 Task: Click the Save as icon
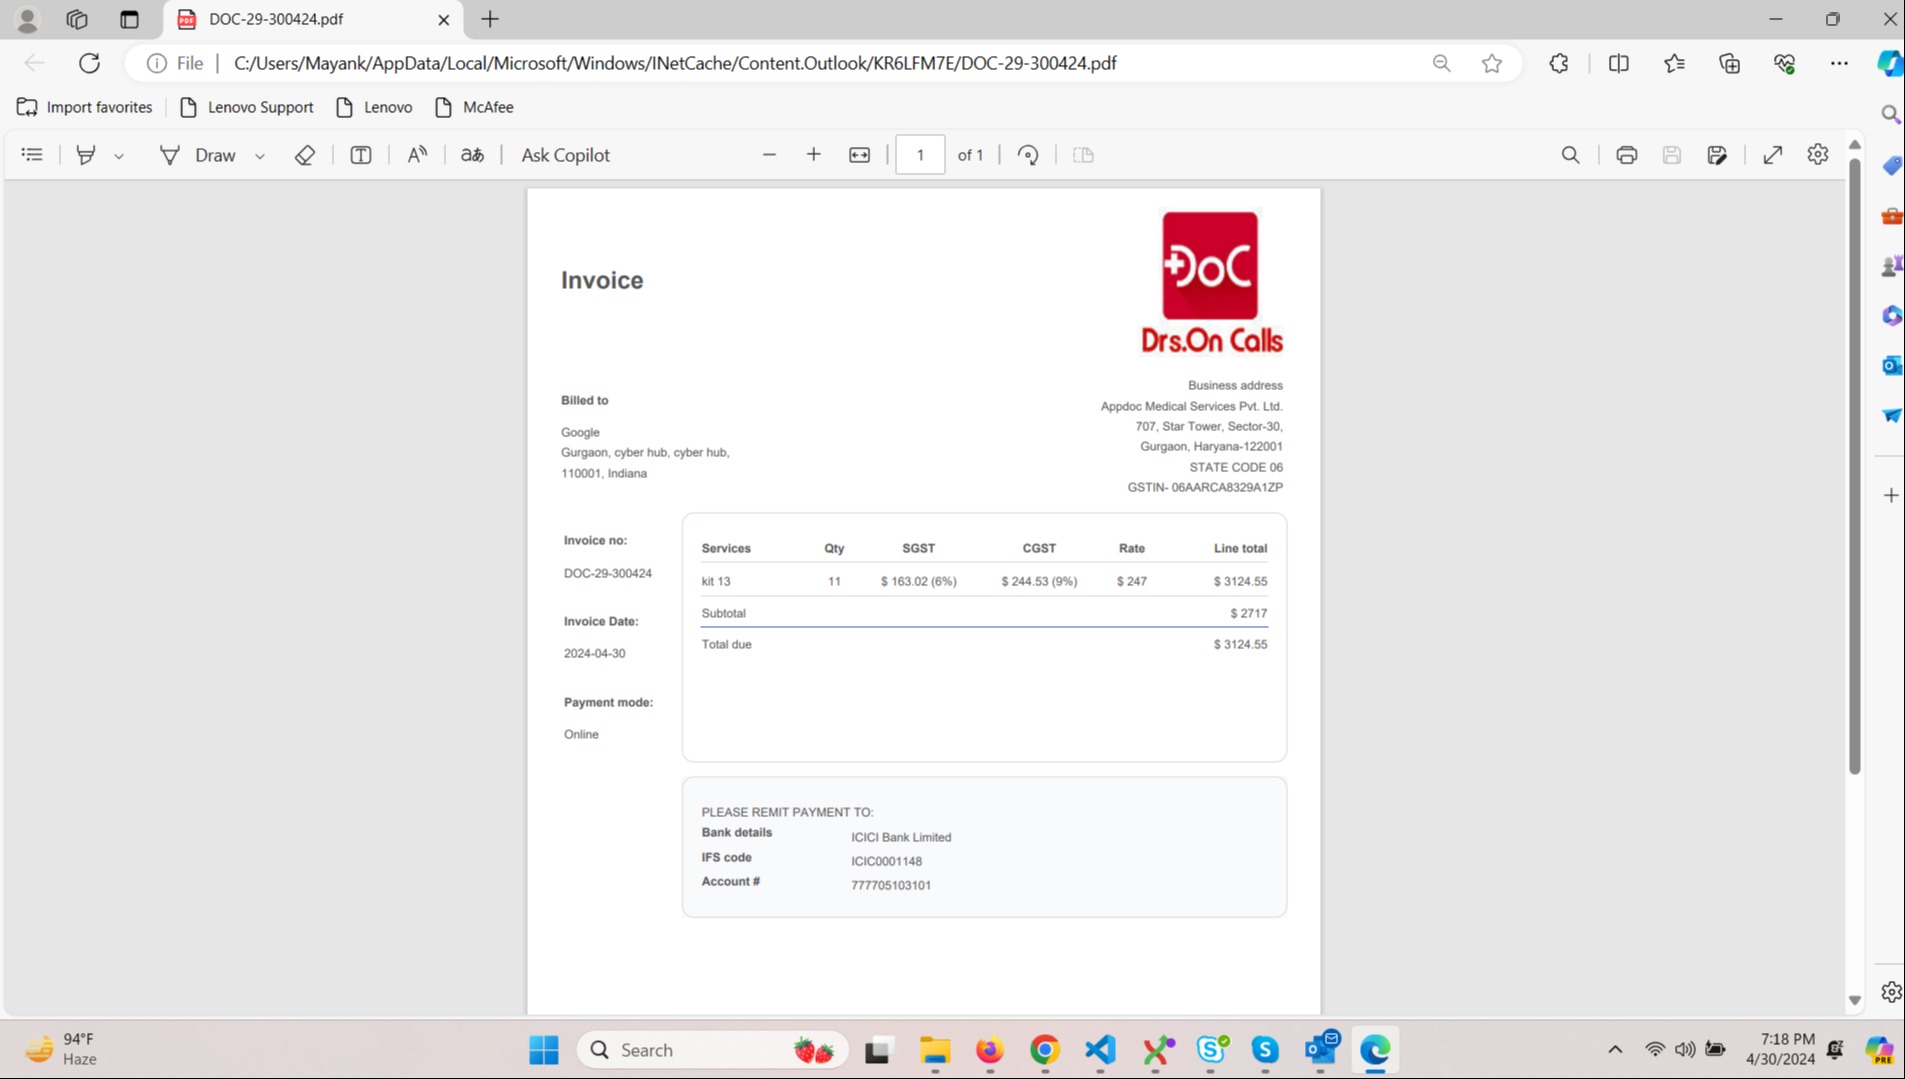pos(1717,155)
